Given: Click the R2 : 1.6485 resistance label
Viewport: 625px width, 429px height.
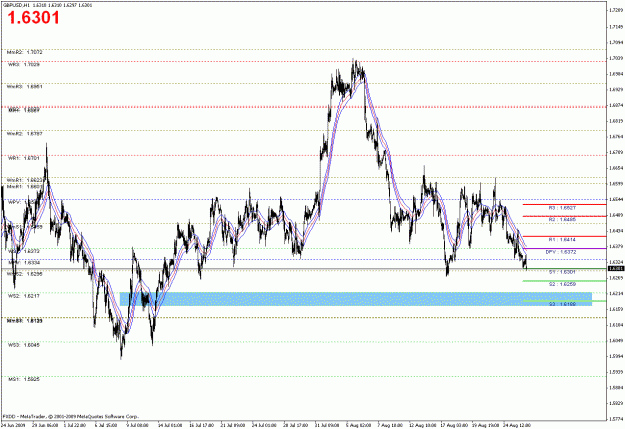Looking at the screenshot, I should [562, 219].
